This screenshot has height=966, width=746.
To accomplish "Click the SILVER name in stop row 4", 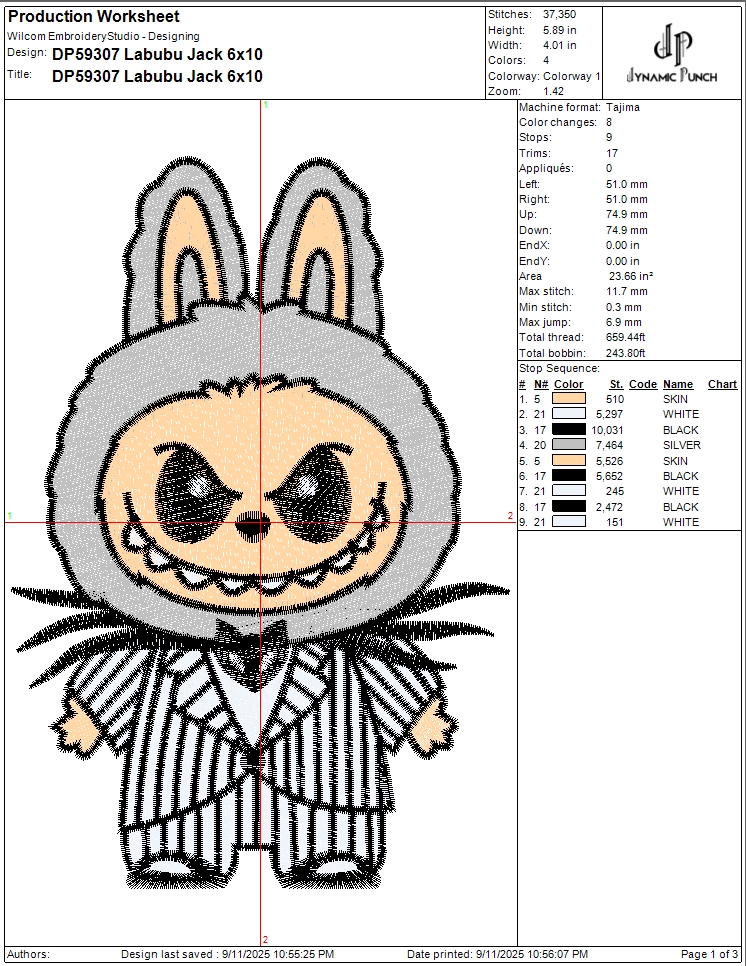I will coord(681,445).
